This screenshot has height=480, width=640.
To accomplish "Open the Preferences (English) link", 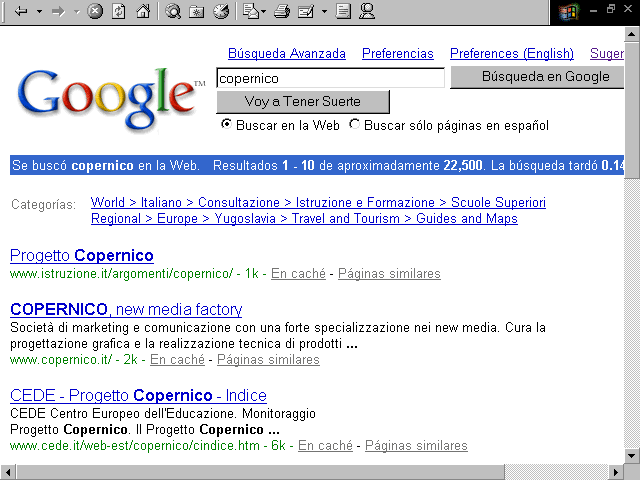I will coord(512,53).
